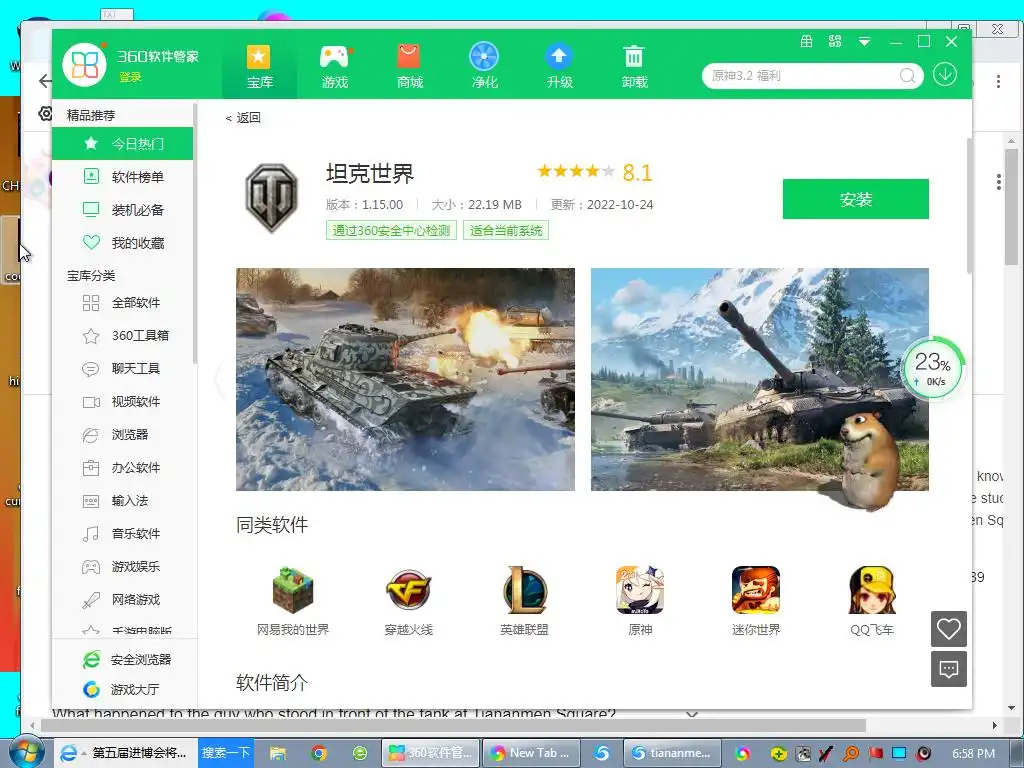The image size is (1024, 768).
Task: Click the pinned Chrome taskbar icon
Action: click(x=319, y=753)
